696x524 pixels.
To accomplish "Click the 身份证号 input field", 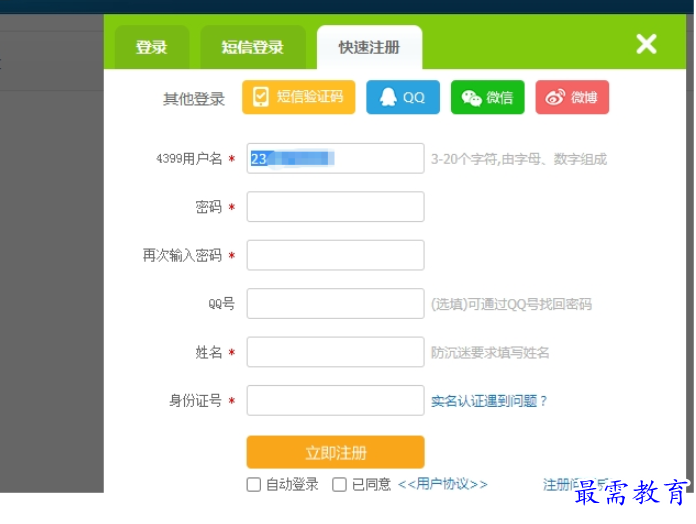I will 336,401.
